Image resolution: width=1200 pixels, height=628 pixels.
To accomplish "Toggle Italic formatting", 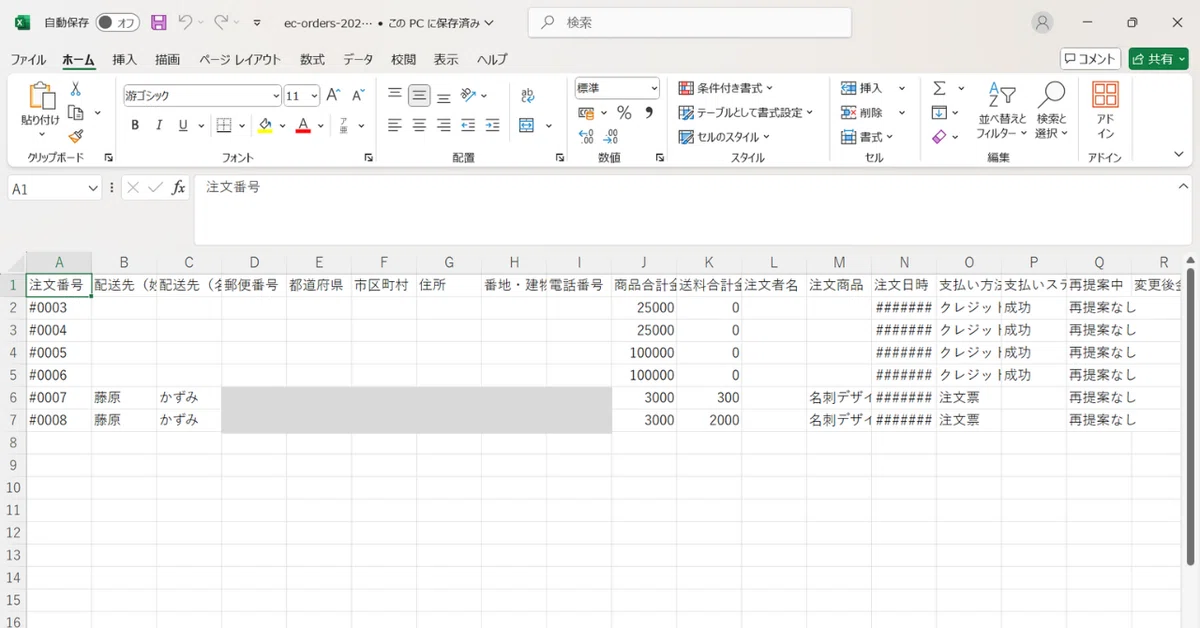I will pyautogui.click(x=159, y=125).
